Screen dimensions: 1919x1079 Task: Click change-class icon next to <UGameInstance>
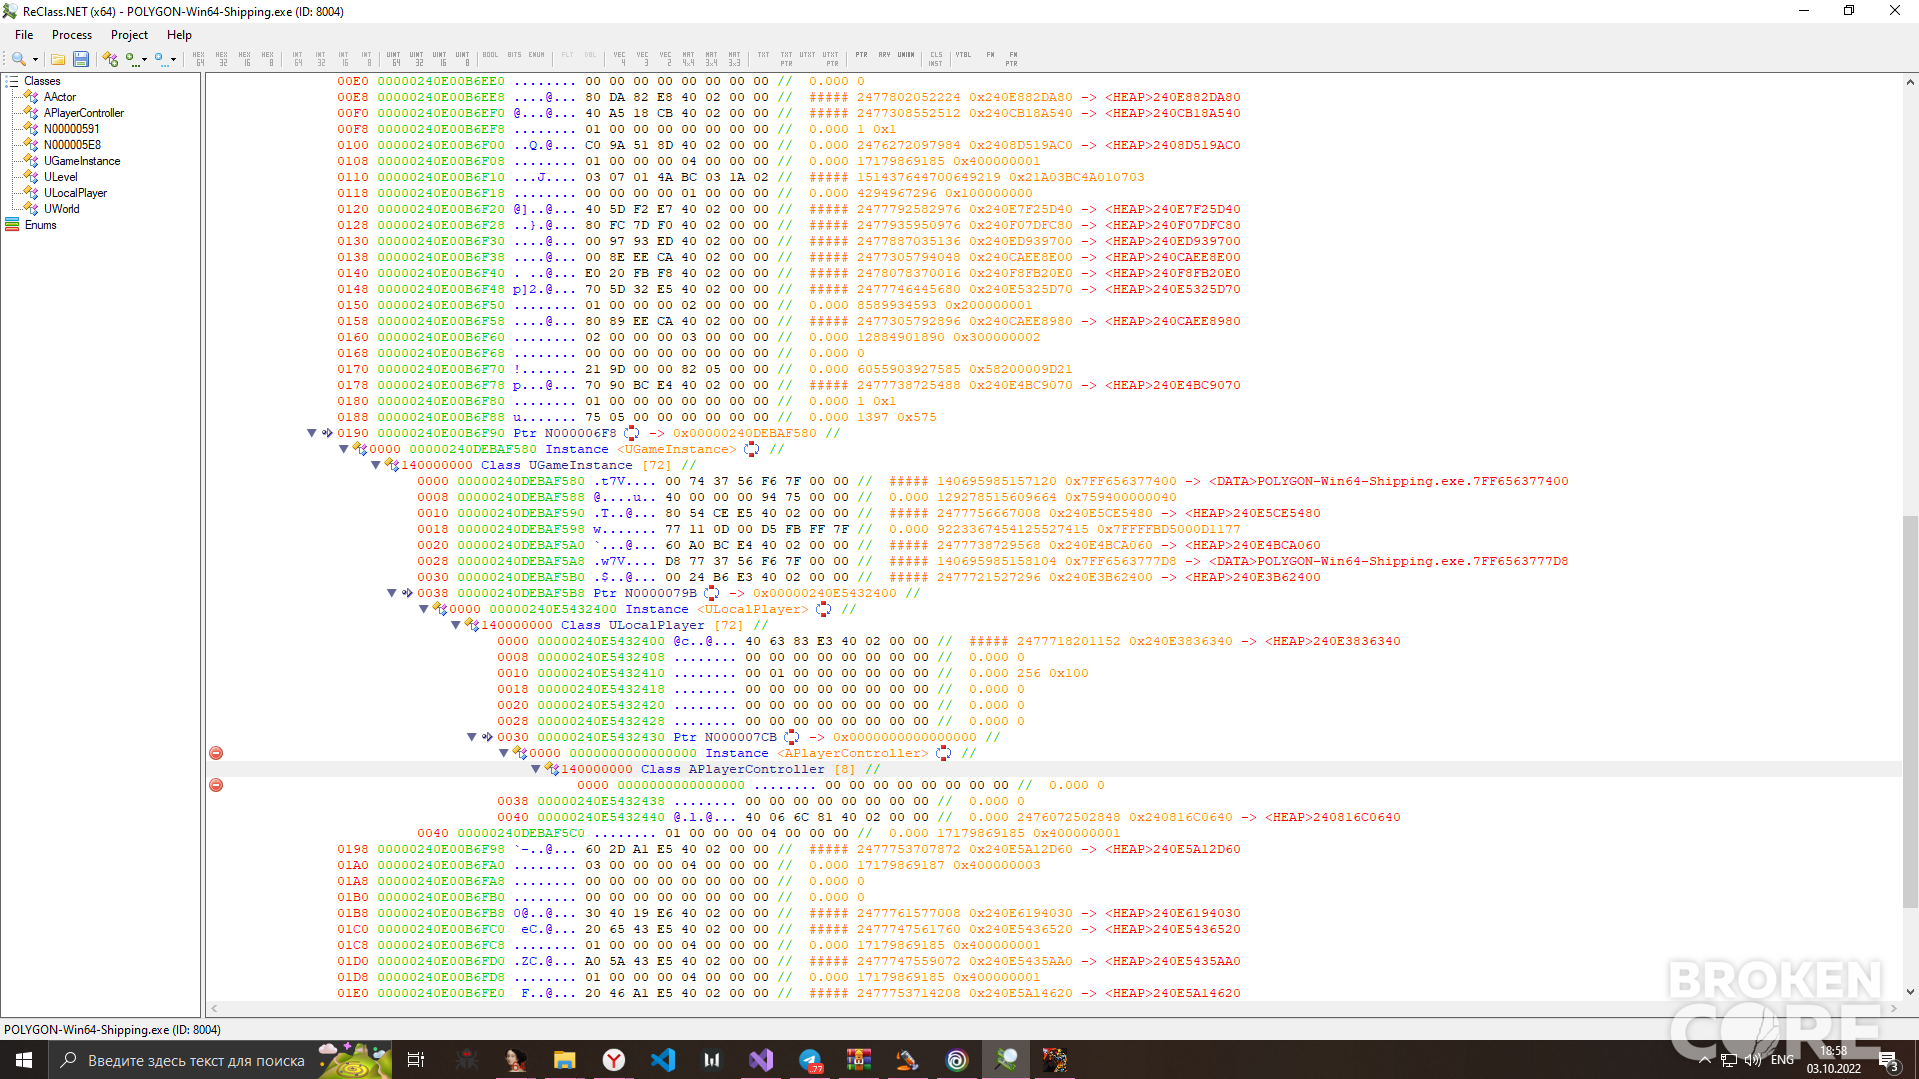click(752, 449)
